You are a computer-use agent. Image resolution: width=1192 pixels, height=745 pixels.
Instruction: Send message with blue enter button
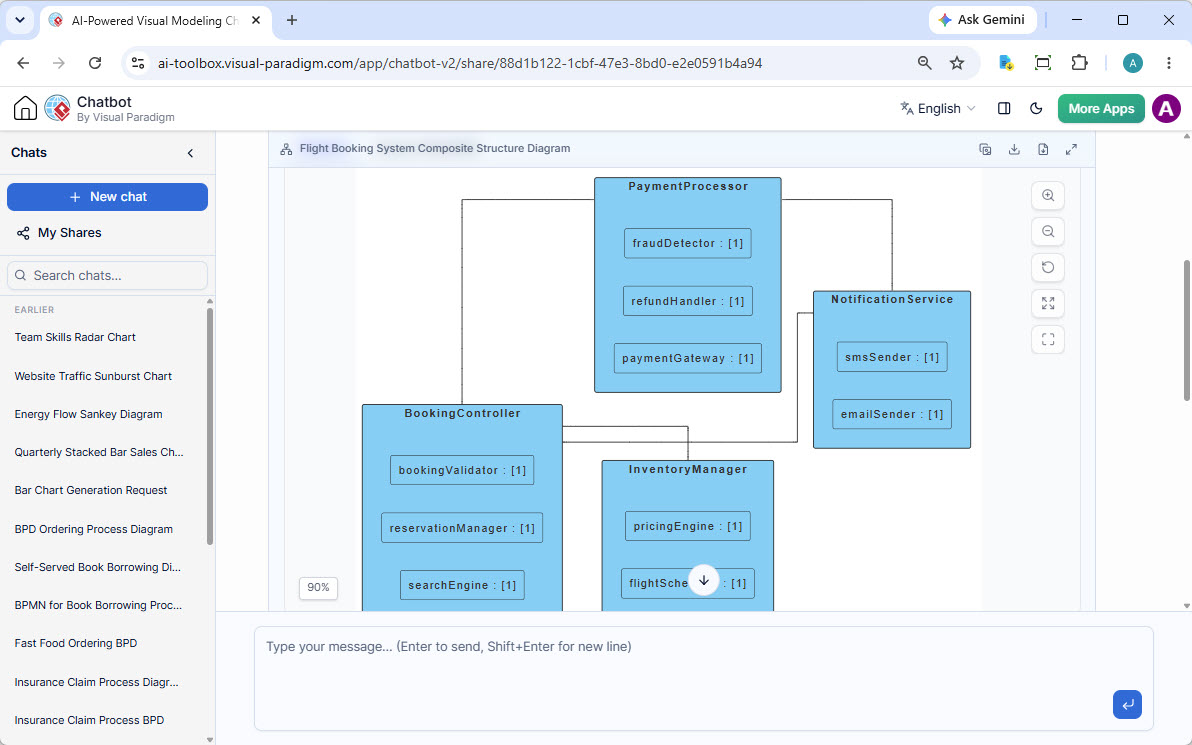pyautogui.click(x=1127, y=704)
